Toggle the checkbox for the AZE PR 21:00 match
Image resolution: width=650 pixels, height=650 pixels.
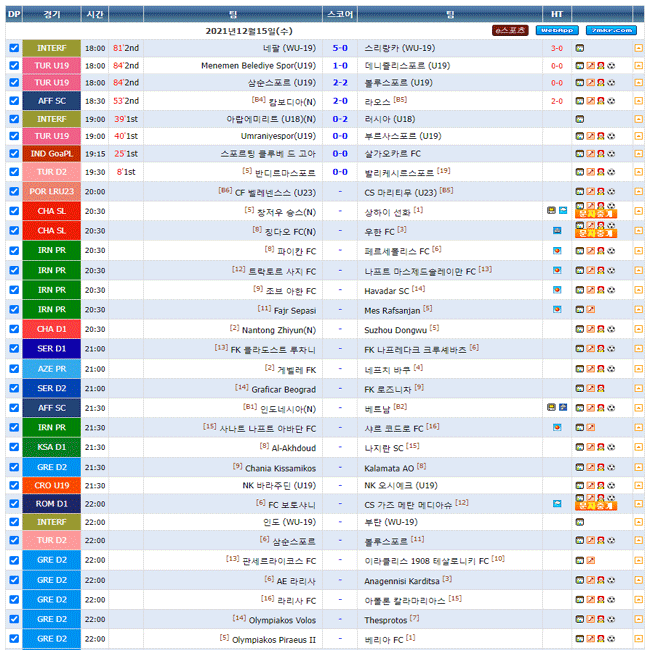(14, 369)
